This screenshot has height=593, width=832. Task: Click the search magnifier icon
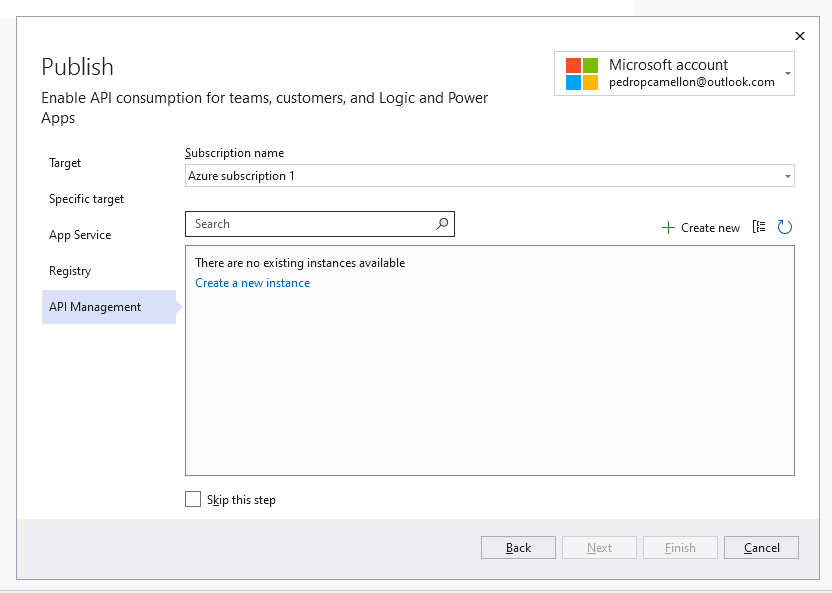[442, 224]
